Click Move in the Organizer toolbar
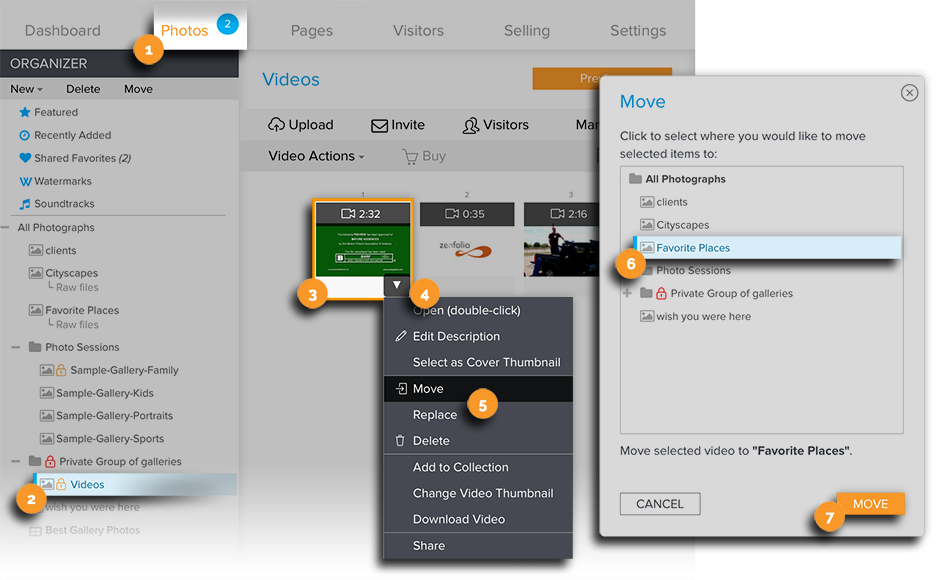The height and width of the screenshot is (580, 950). [x=138, y=89]
